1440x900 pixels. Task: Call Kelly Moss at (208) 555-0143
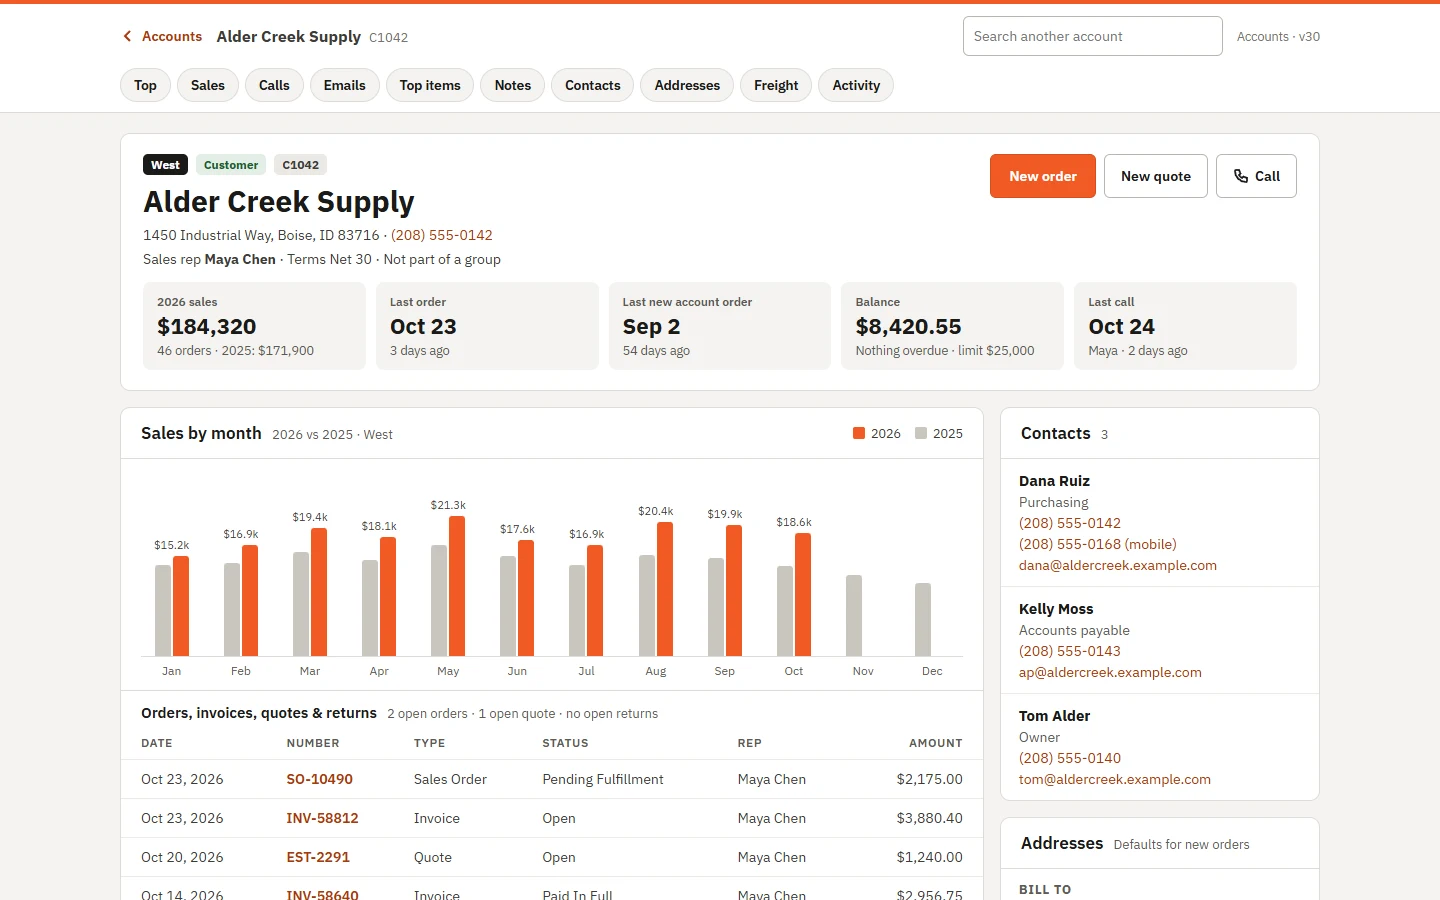coord(1070,651)
